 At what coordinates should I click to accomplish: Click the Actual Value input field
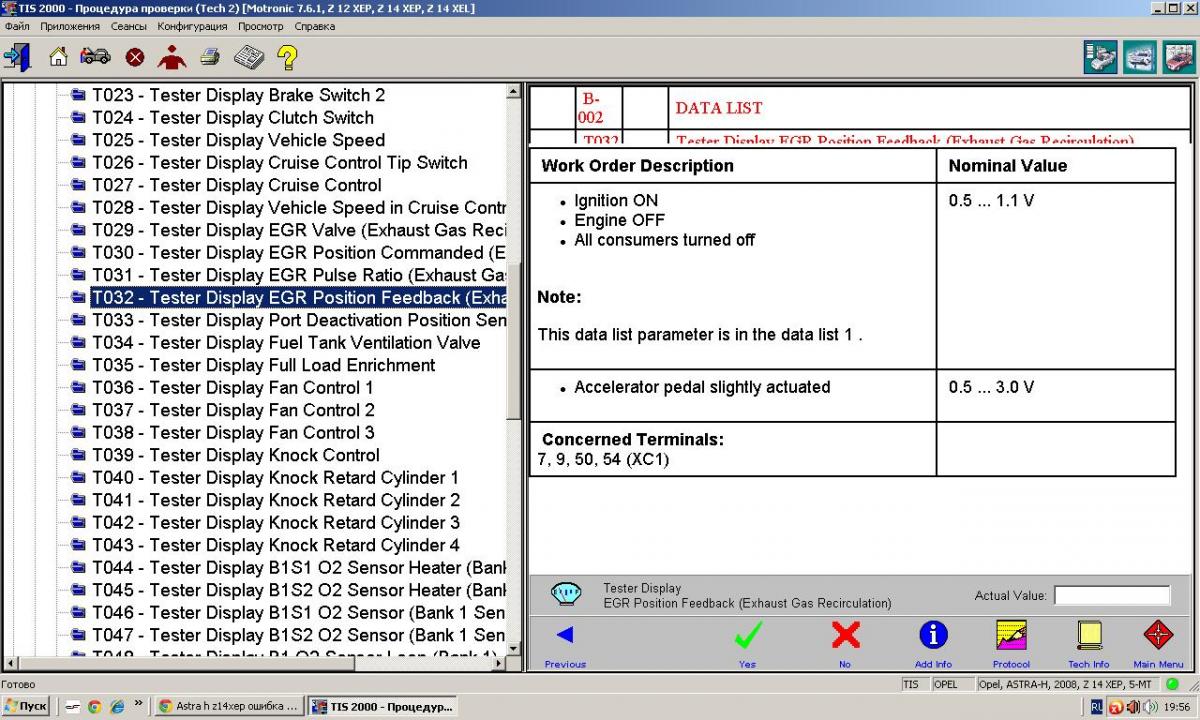pos(1111,596)
